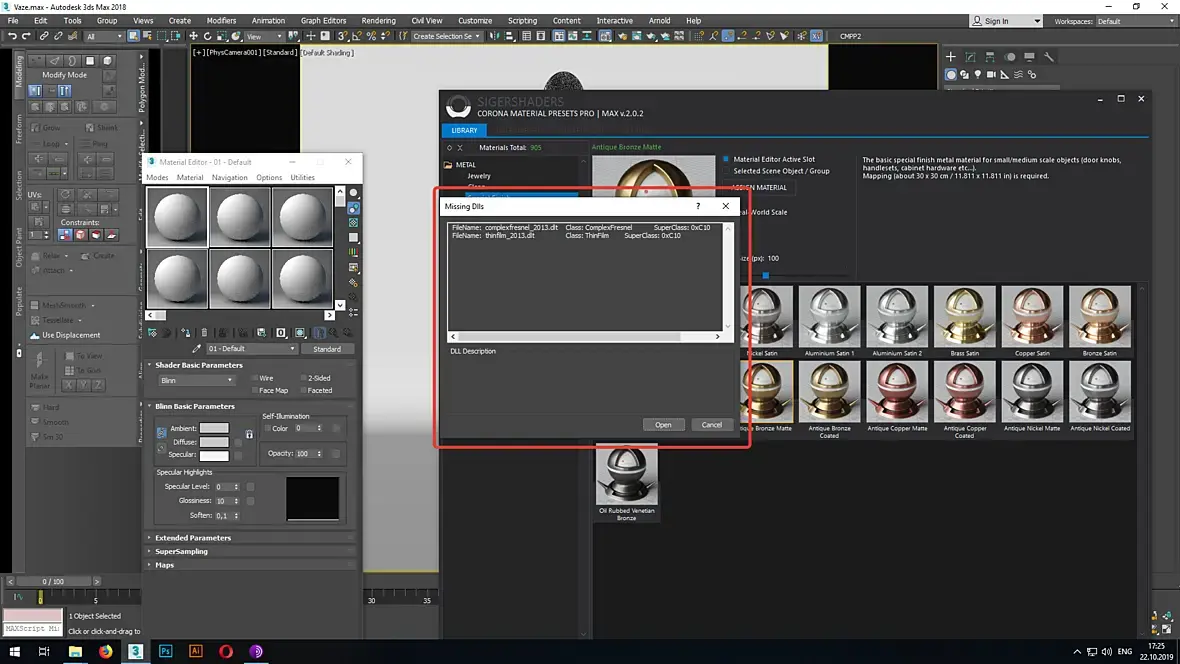Toggle Ambient-Diffuse lock button

click(x=161, y=434)
